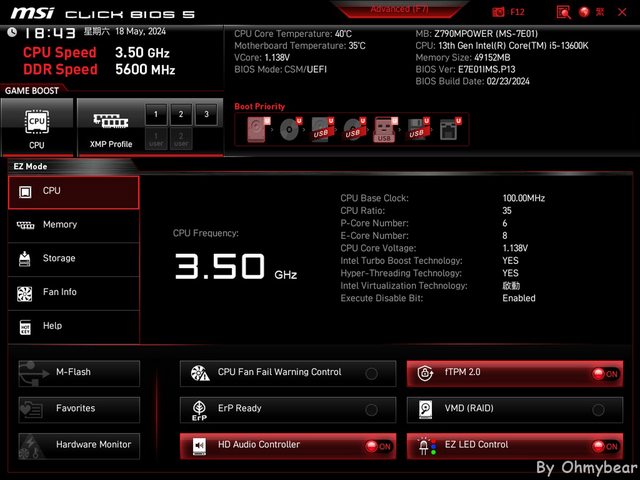Launch the M-Flash utility

79,373
